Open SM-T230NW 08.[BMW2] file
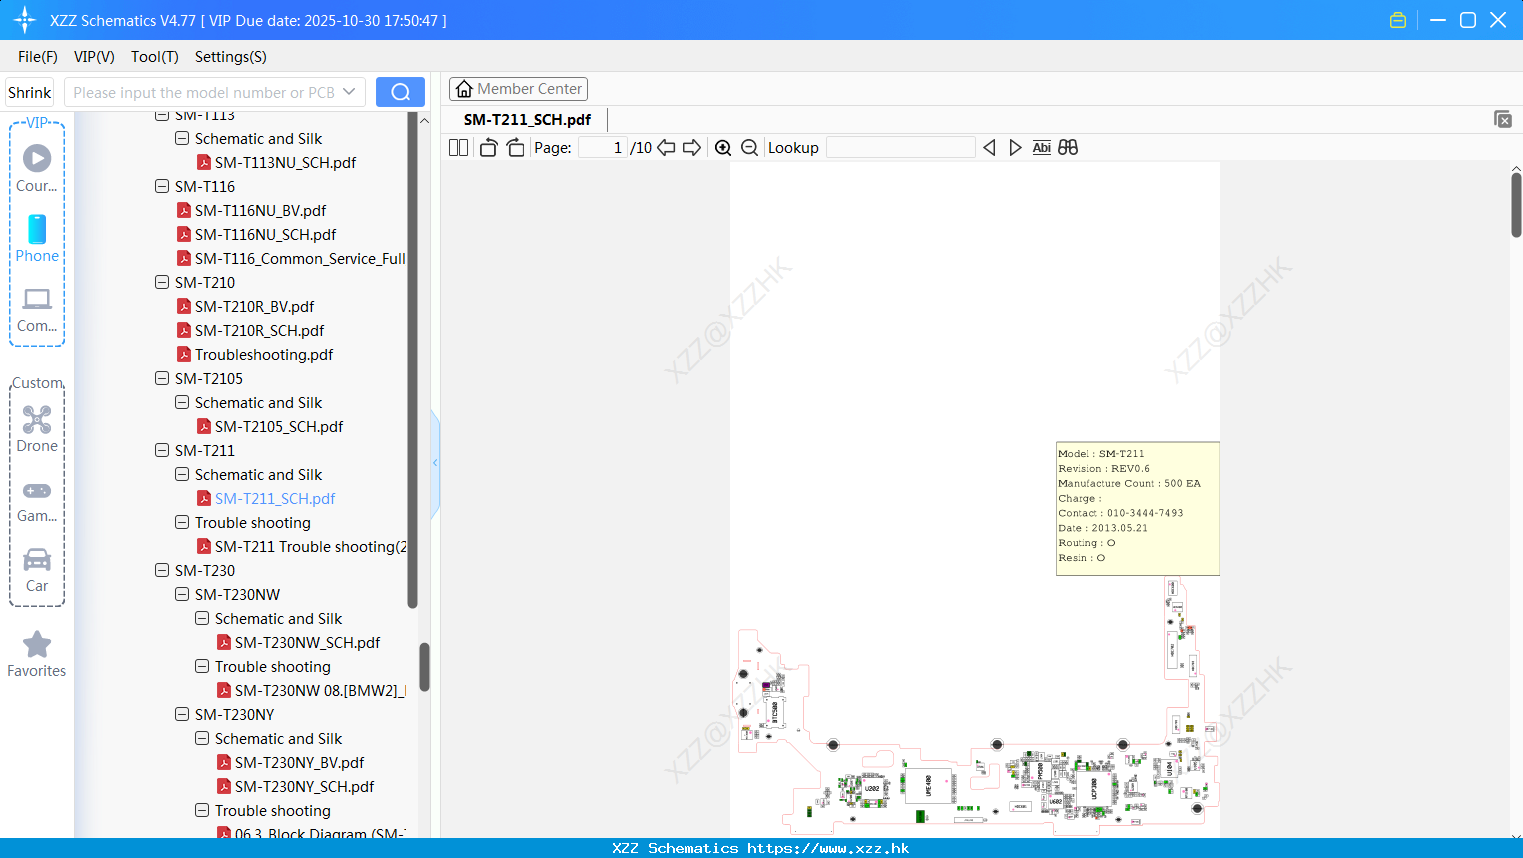This screenshot has width=1523, height=858. [x=319, y=690]
